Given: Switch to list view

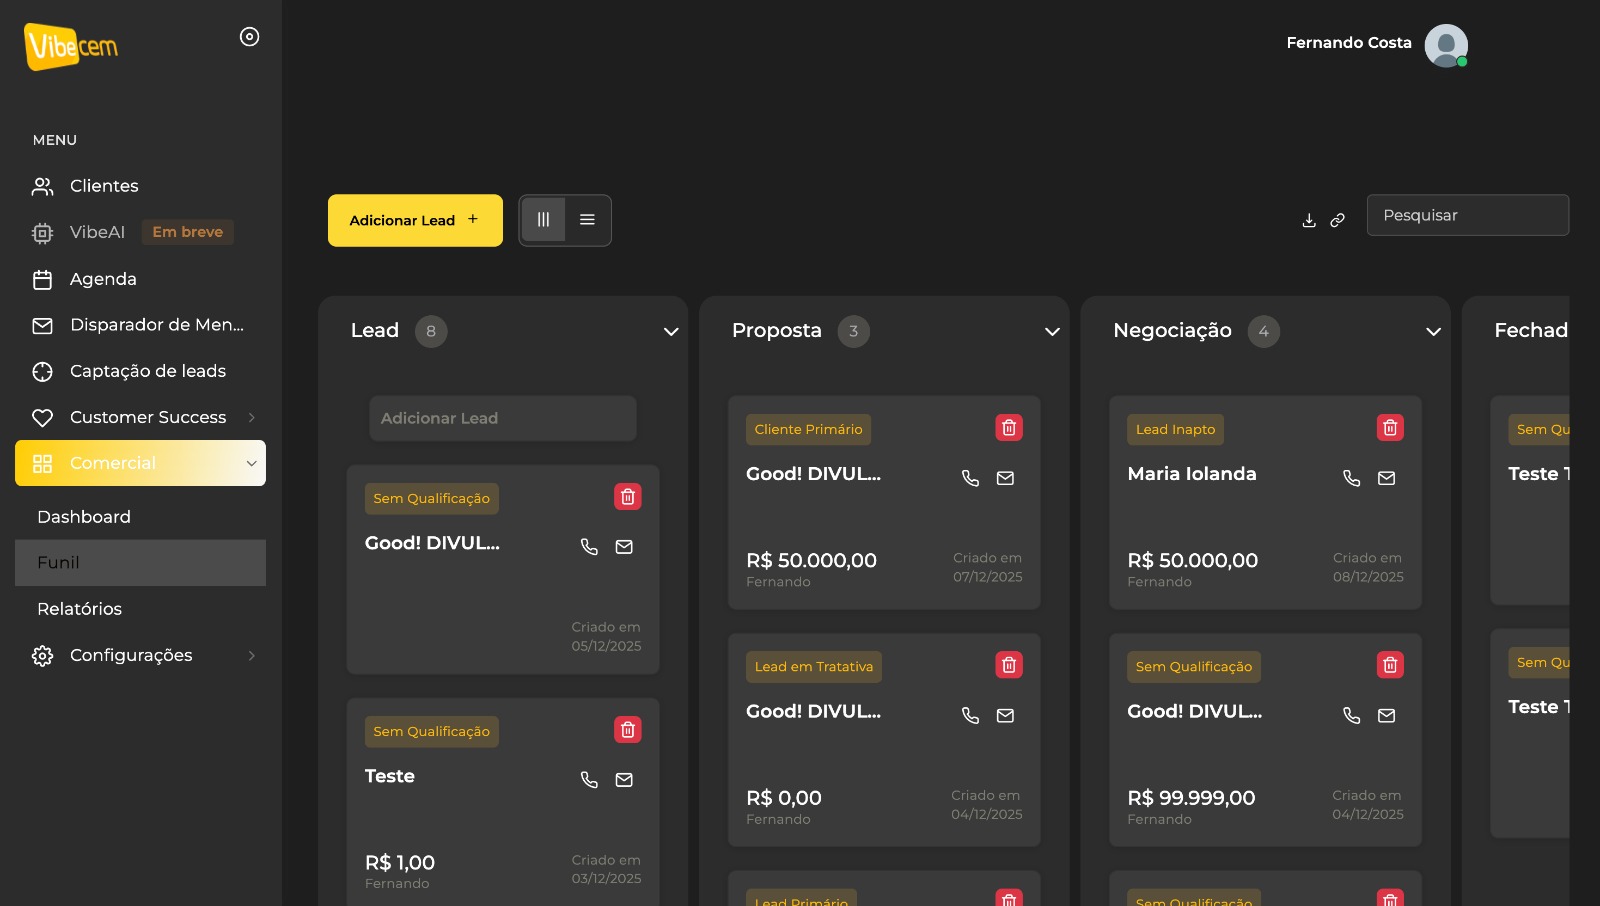Looking at the screenshot, I should (587, 220).
